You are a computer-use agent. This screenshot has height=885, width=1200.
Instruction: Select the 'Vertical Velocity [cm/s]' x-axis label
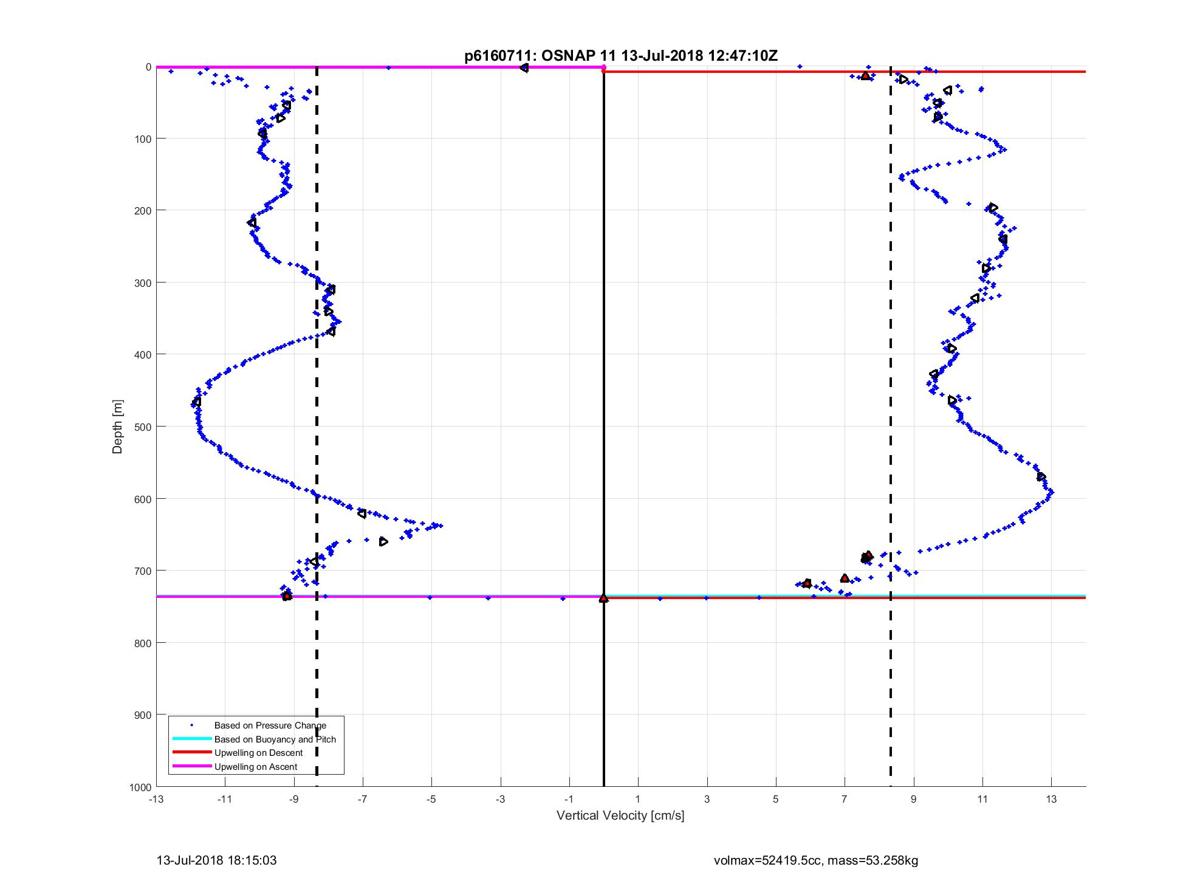(x=620, y=816)
